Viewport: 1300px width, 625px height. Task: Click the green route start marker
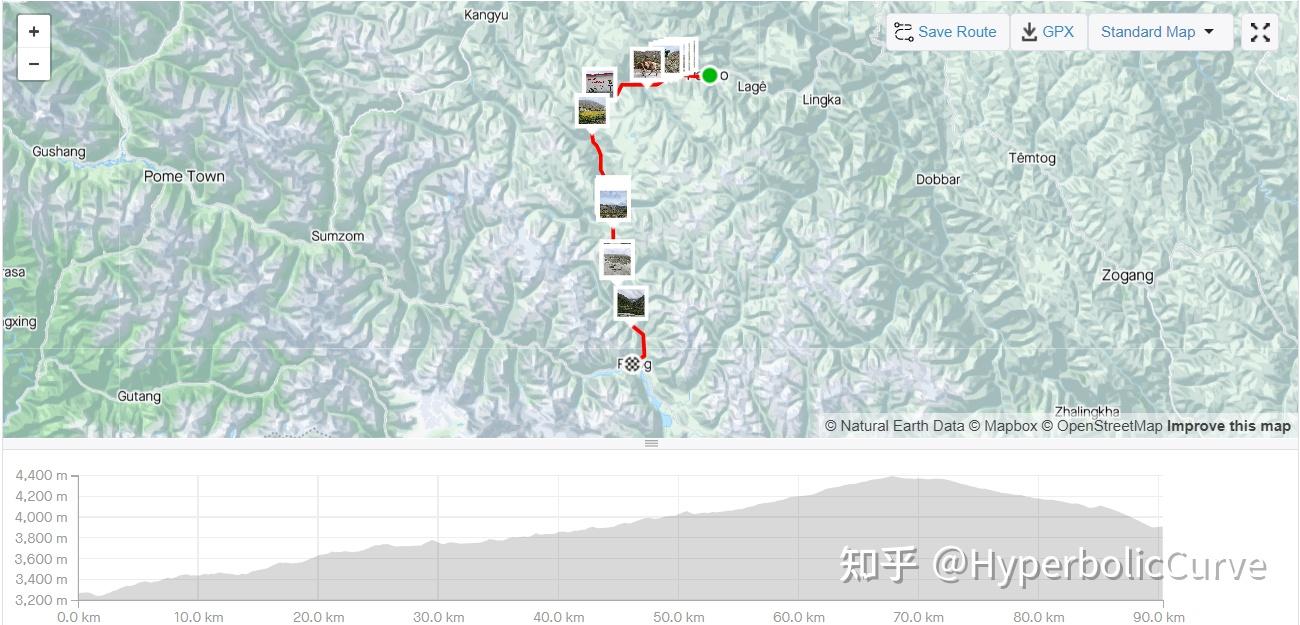coord(710,75)
